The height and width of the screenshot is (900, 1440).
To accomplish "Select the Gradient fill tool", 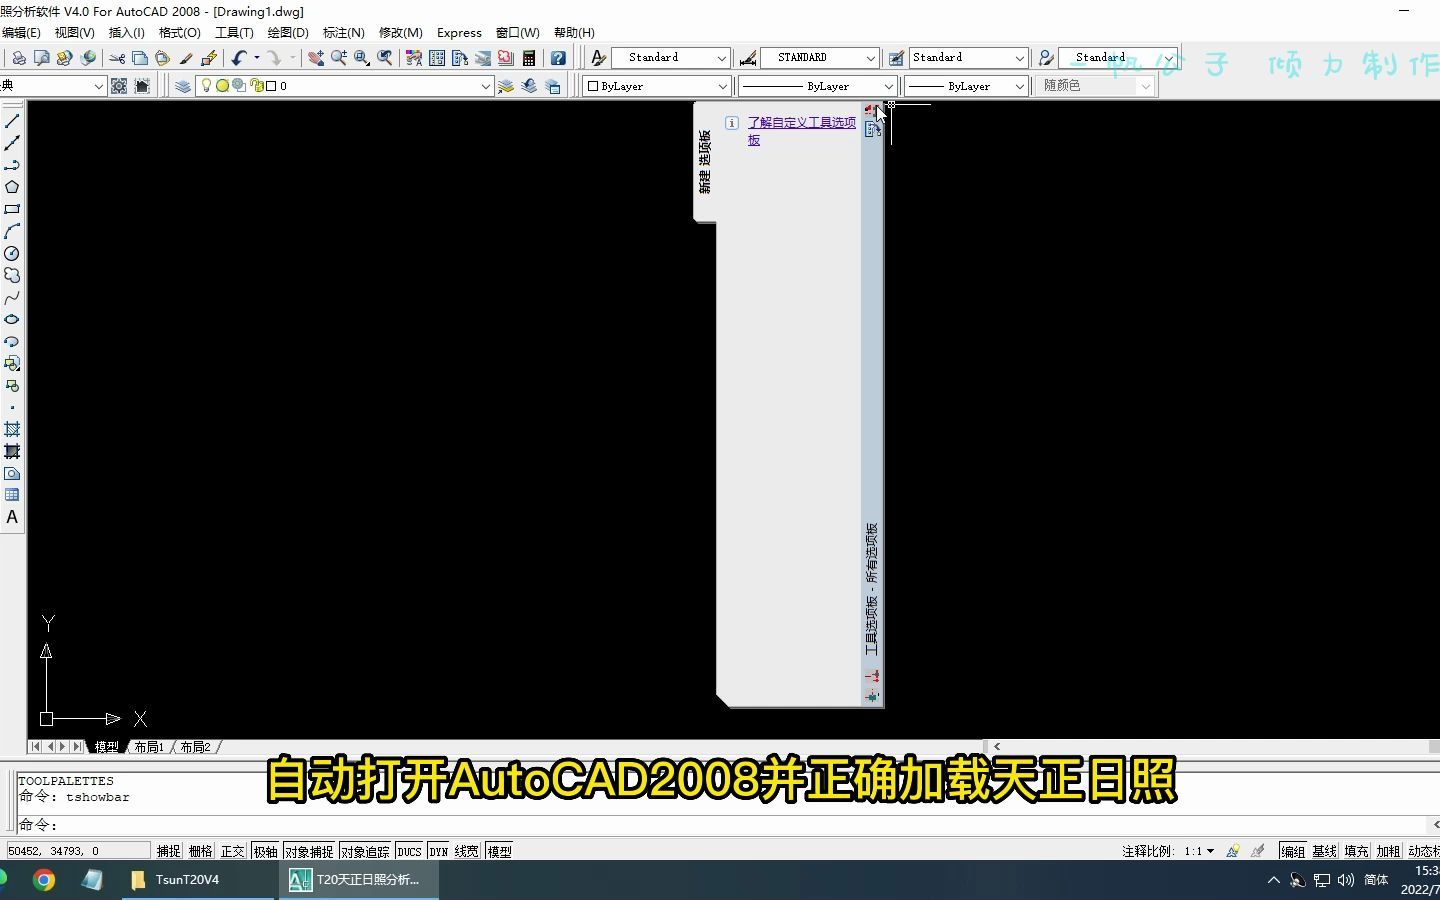I will tap(12, 451).
